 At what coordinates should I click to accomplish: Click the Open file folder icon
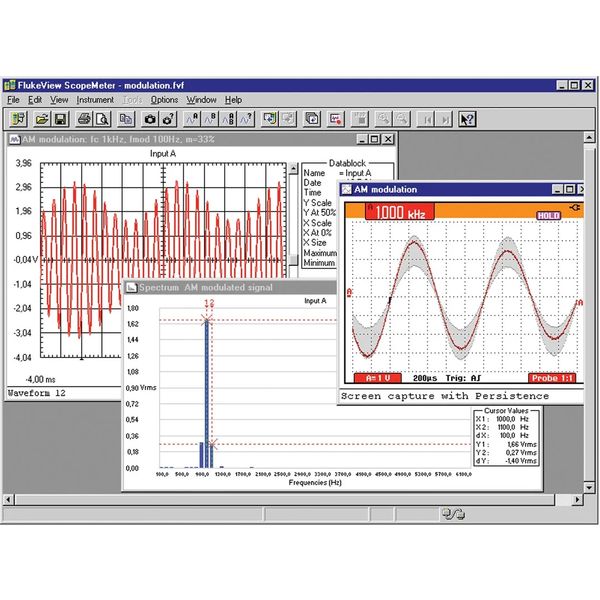[x=39, y=119]
